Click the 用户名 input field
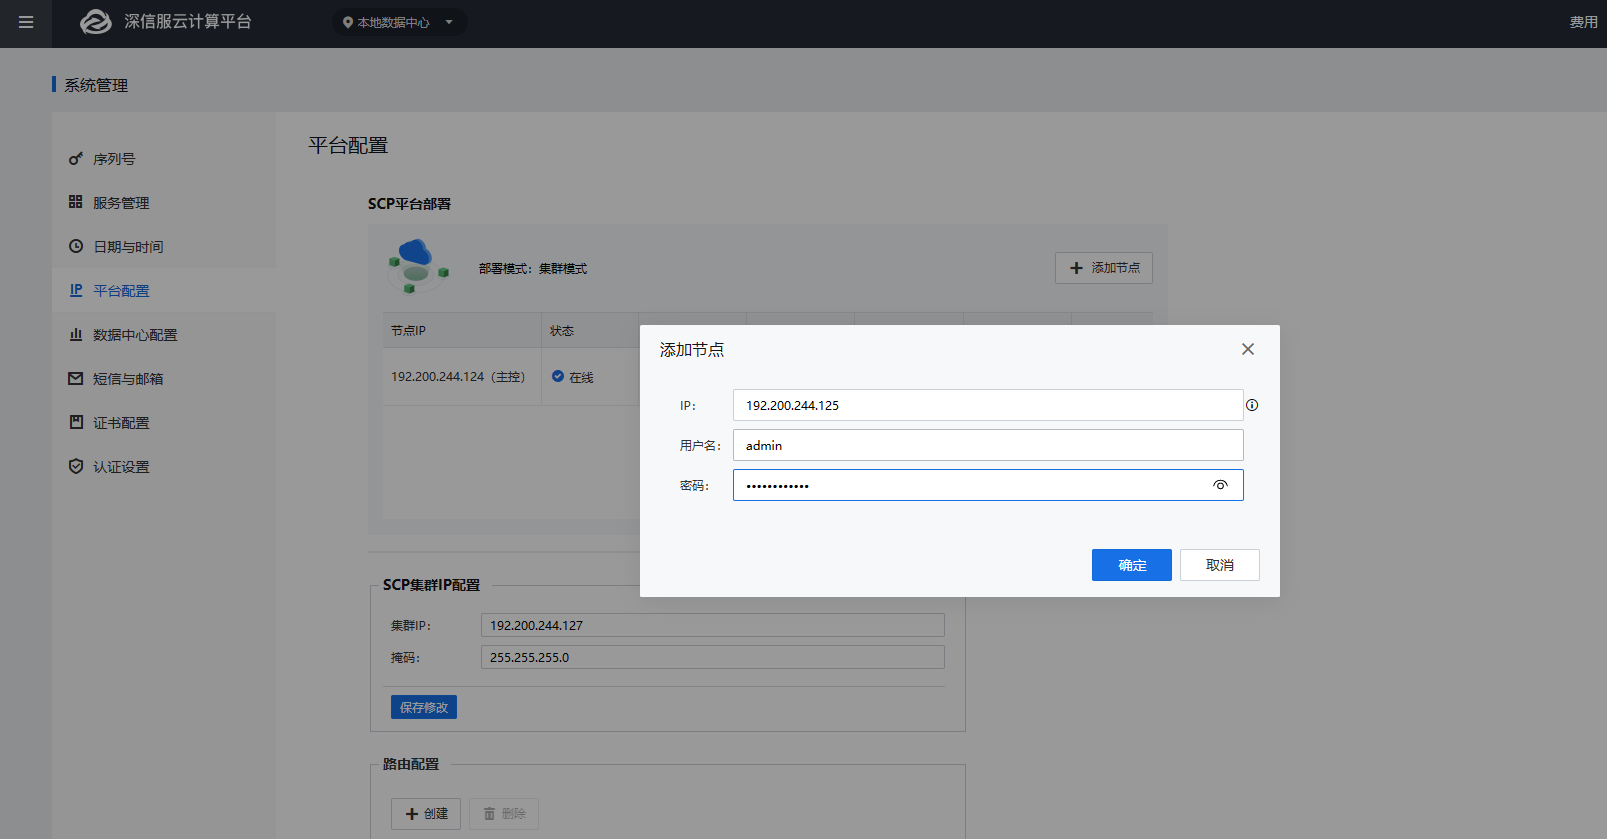This screenshot has height=839, width=1607. point(988,445)
